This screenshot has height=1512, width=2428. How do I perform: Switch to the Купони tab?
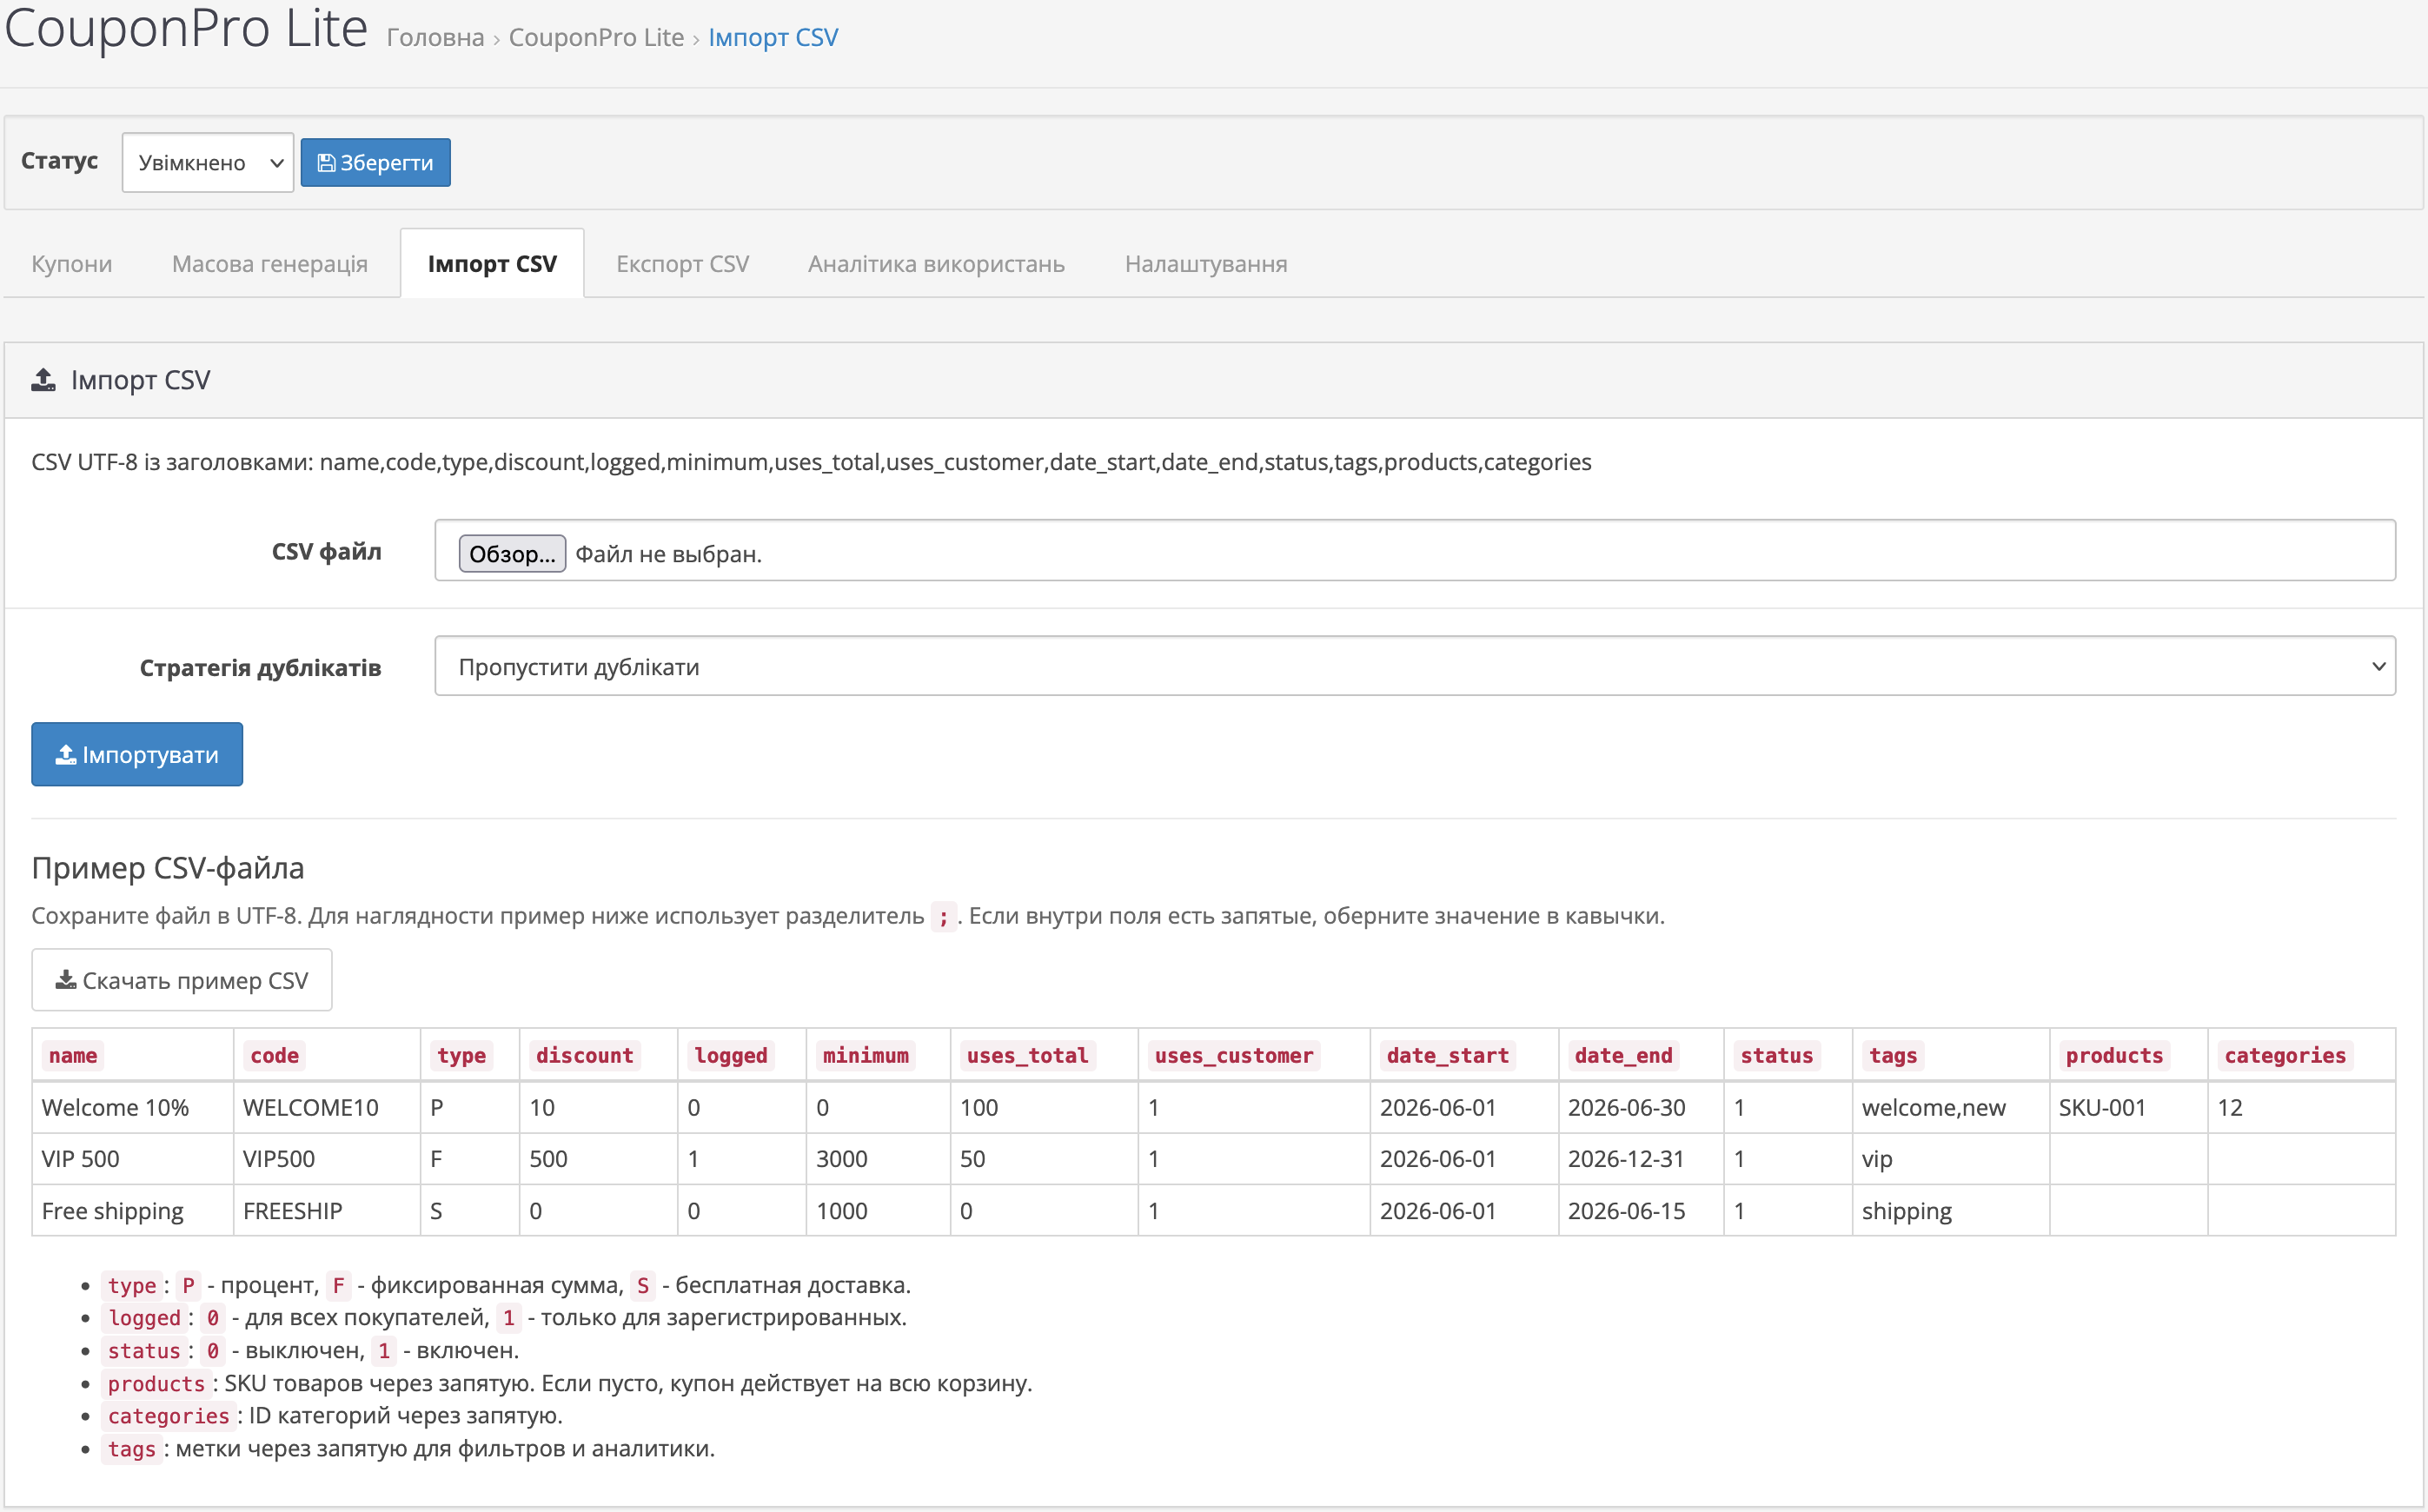pyautogui.click(x=72, y=263)
